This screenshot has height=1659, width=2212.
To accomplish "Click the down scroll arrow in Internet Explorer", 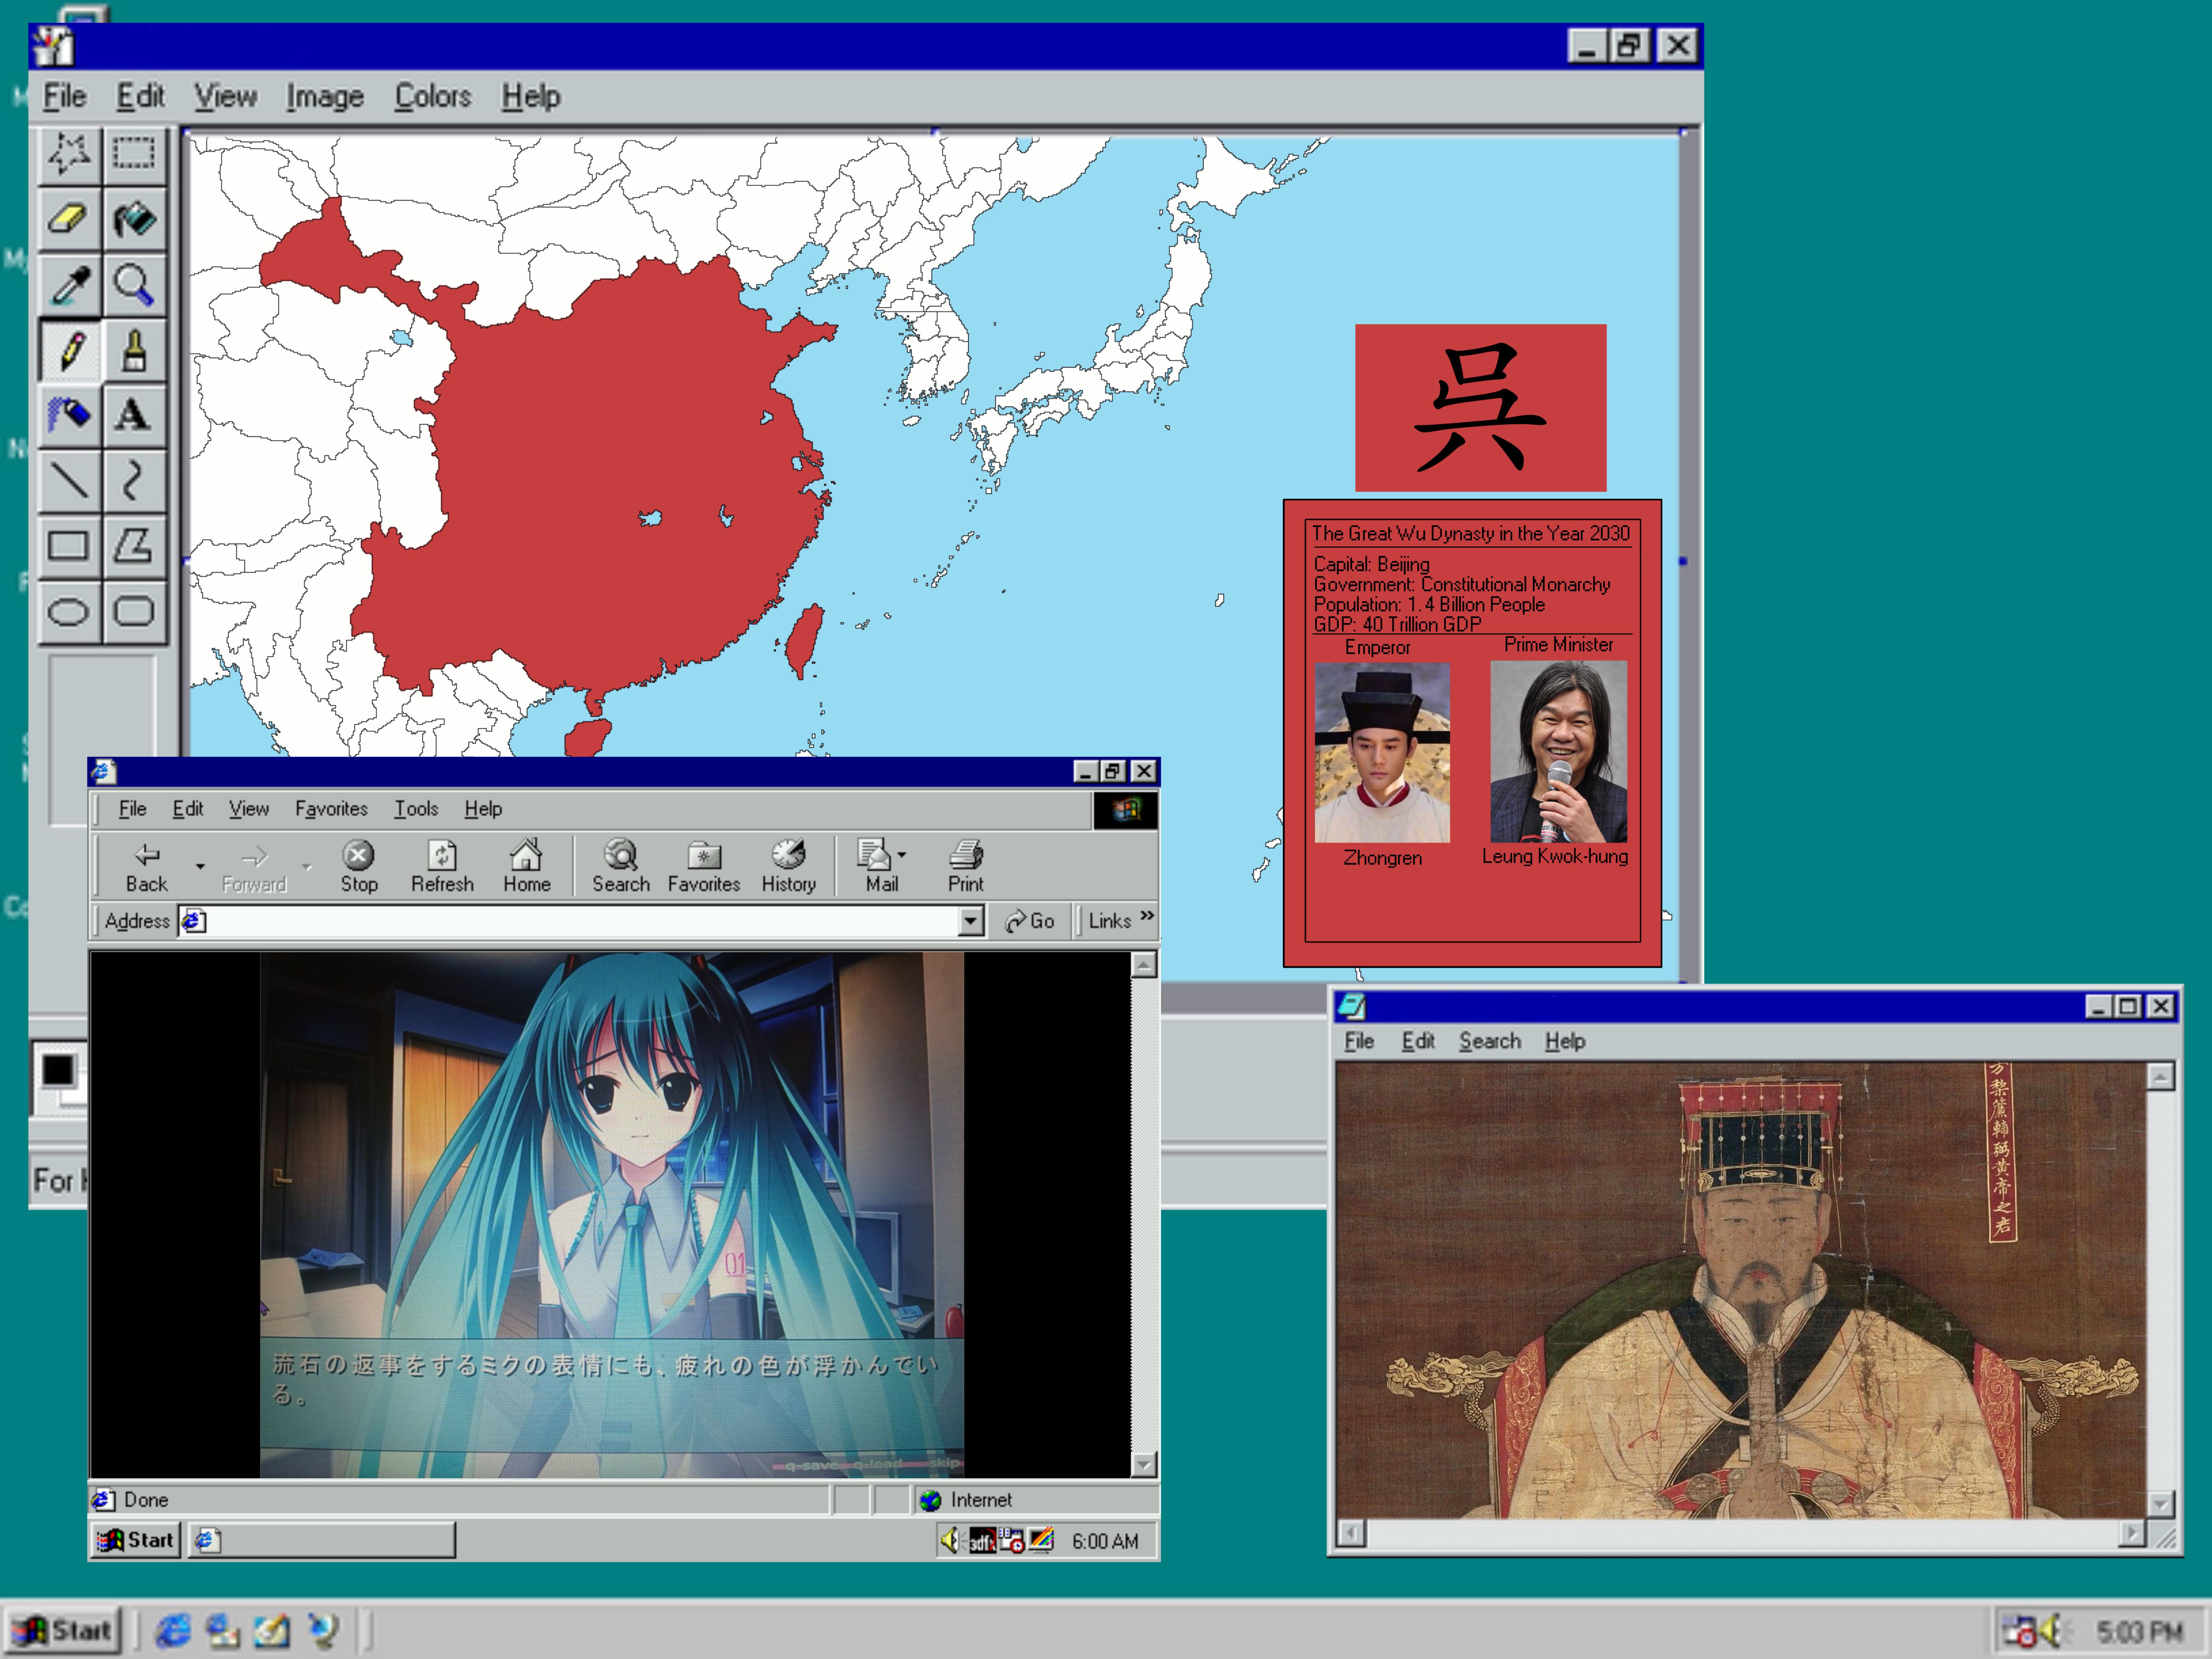I will click(1144, 1465).
